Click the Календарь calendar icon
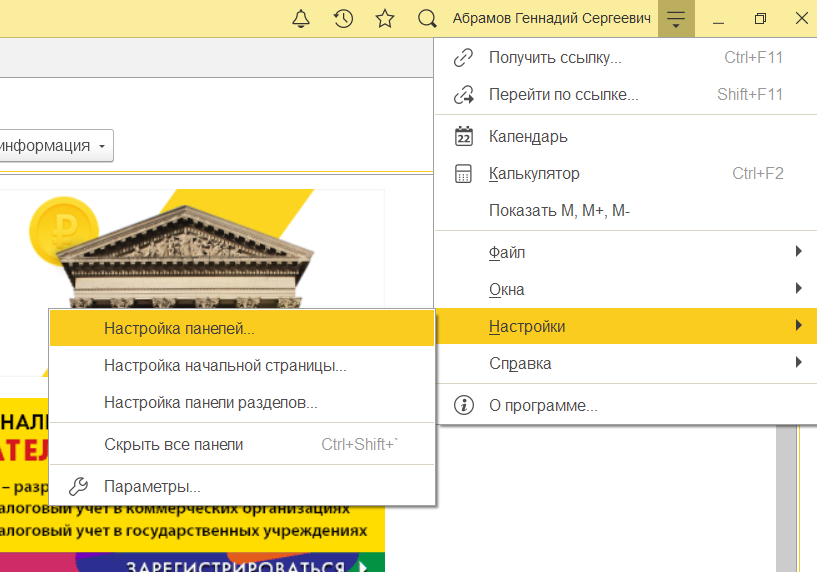The image size is (817, 572). point(463,136)
